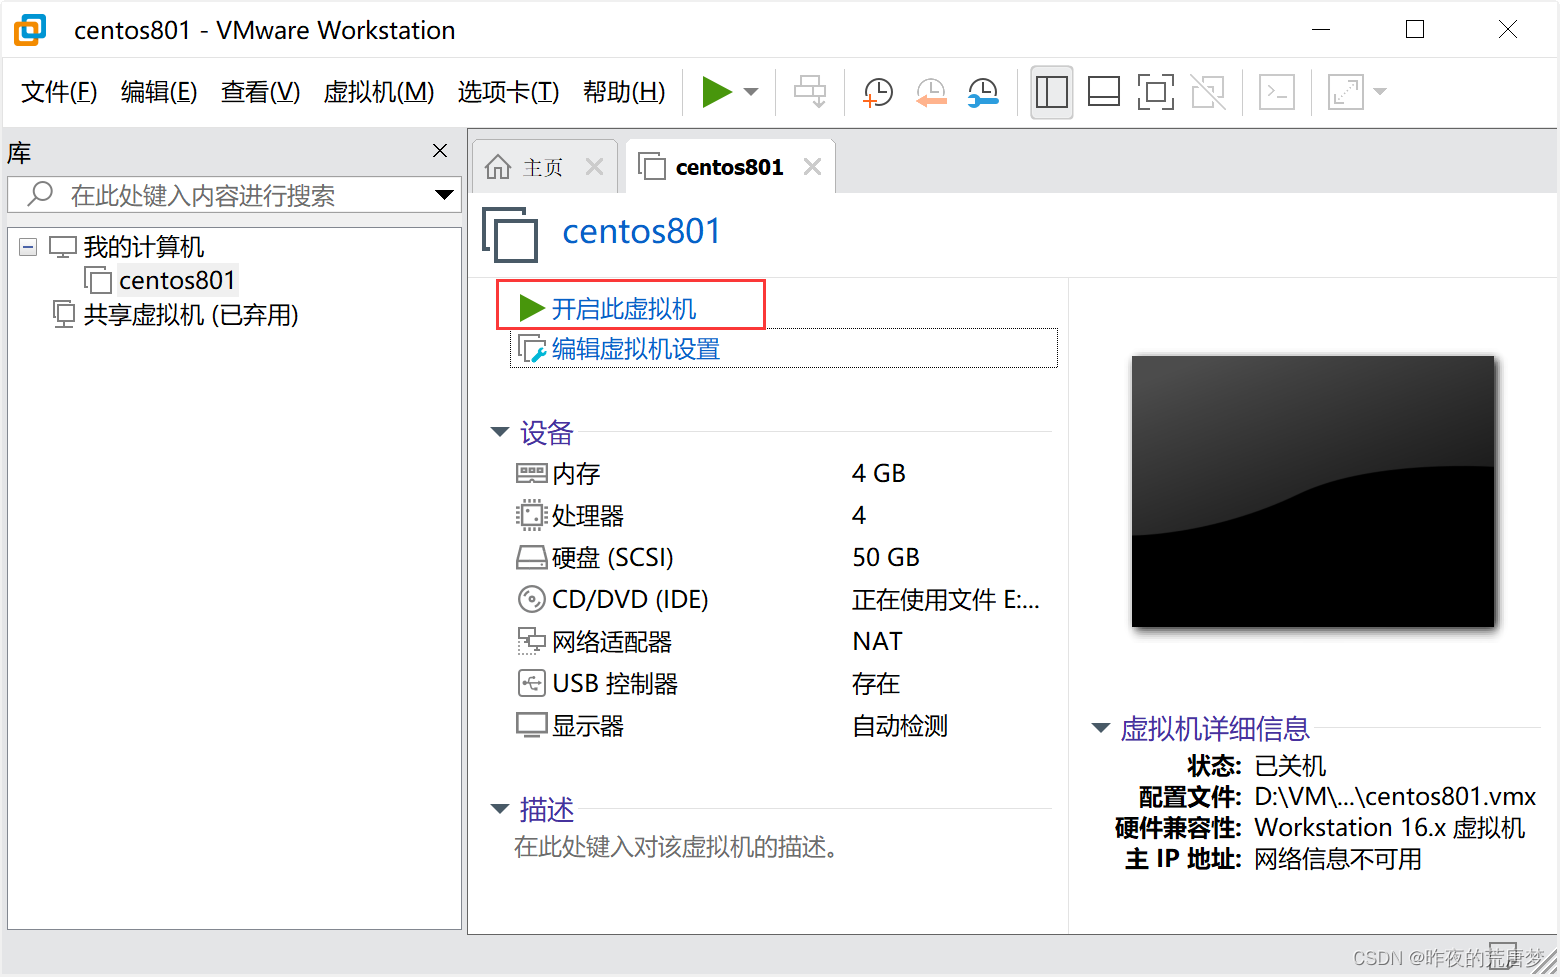This screenshot has height=977, width=1560.
Task: Enter full screen mode icon
Action: coord(1156,92)
